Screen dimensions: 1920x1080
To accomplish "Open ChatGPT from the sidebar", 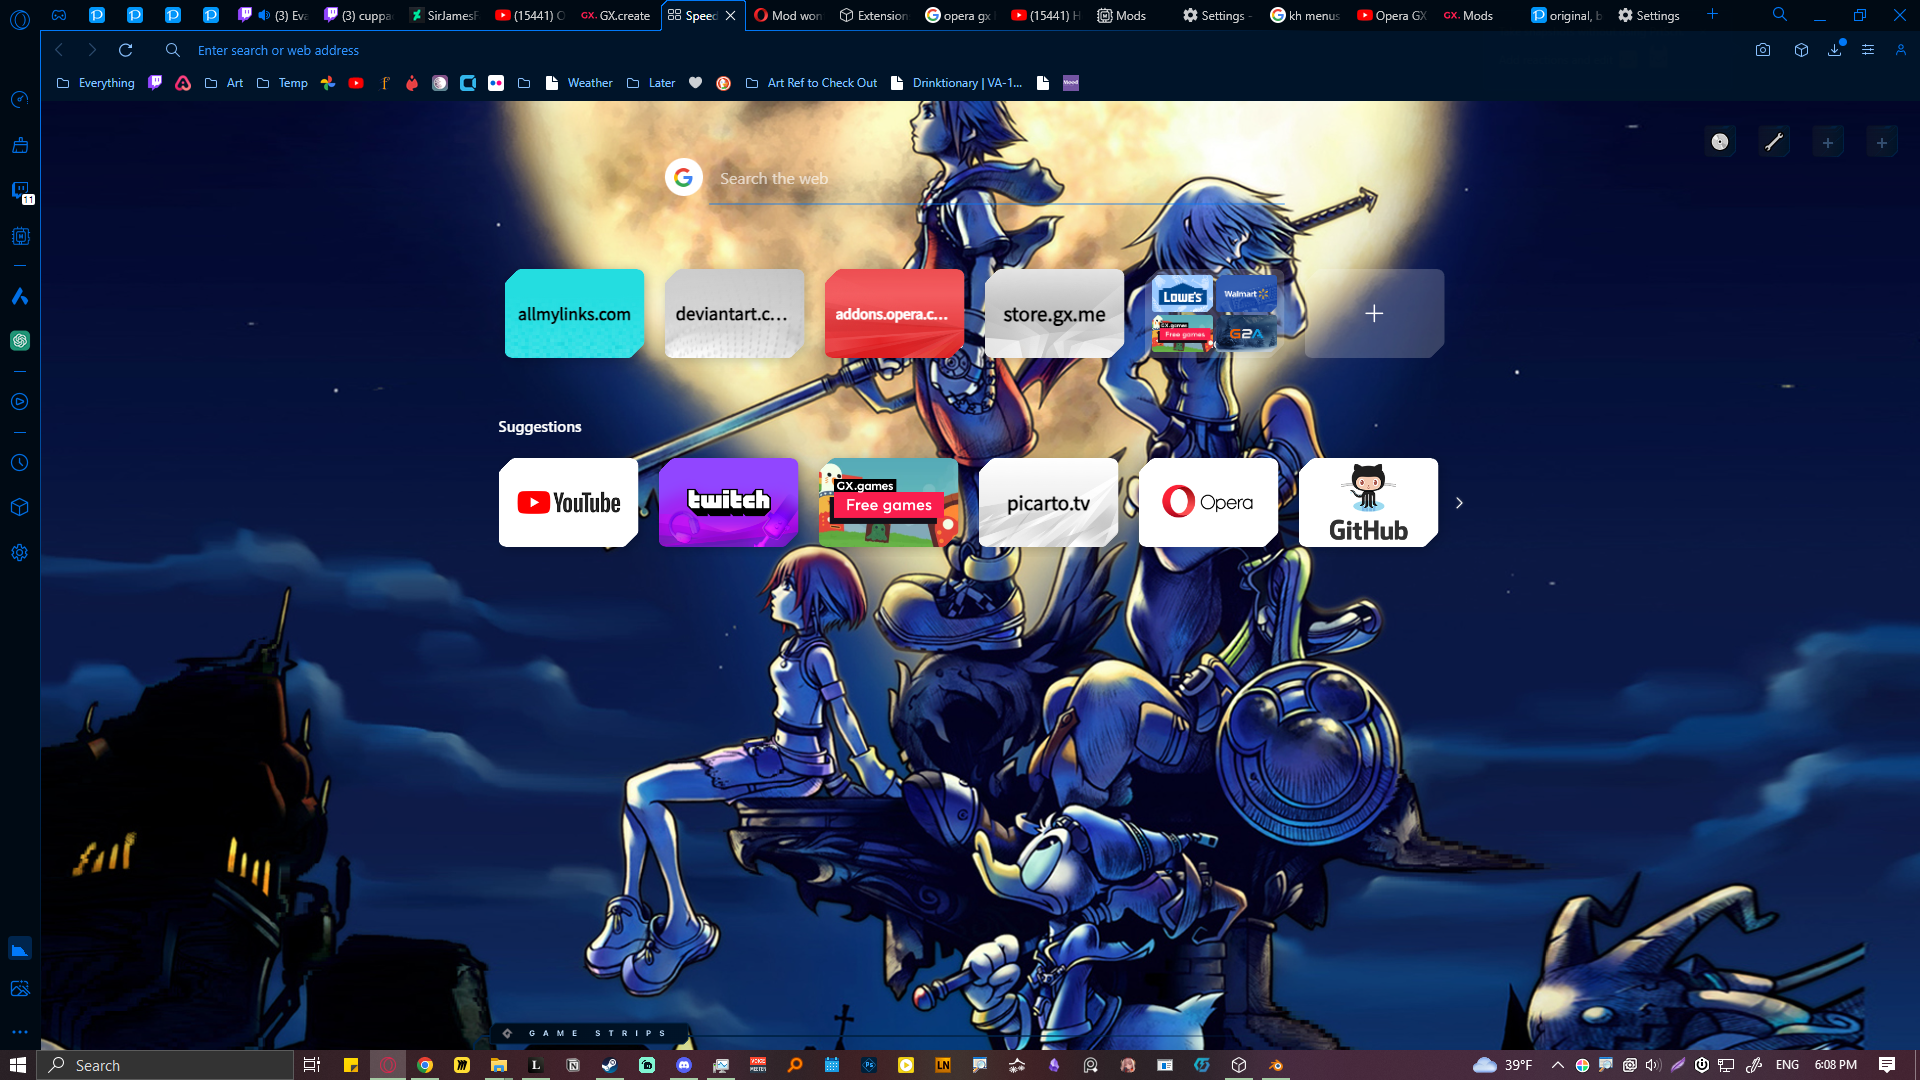I will [20, 341].
